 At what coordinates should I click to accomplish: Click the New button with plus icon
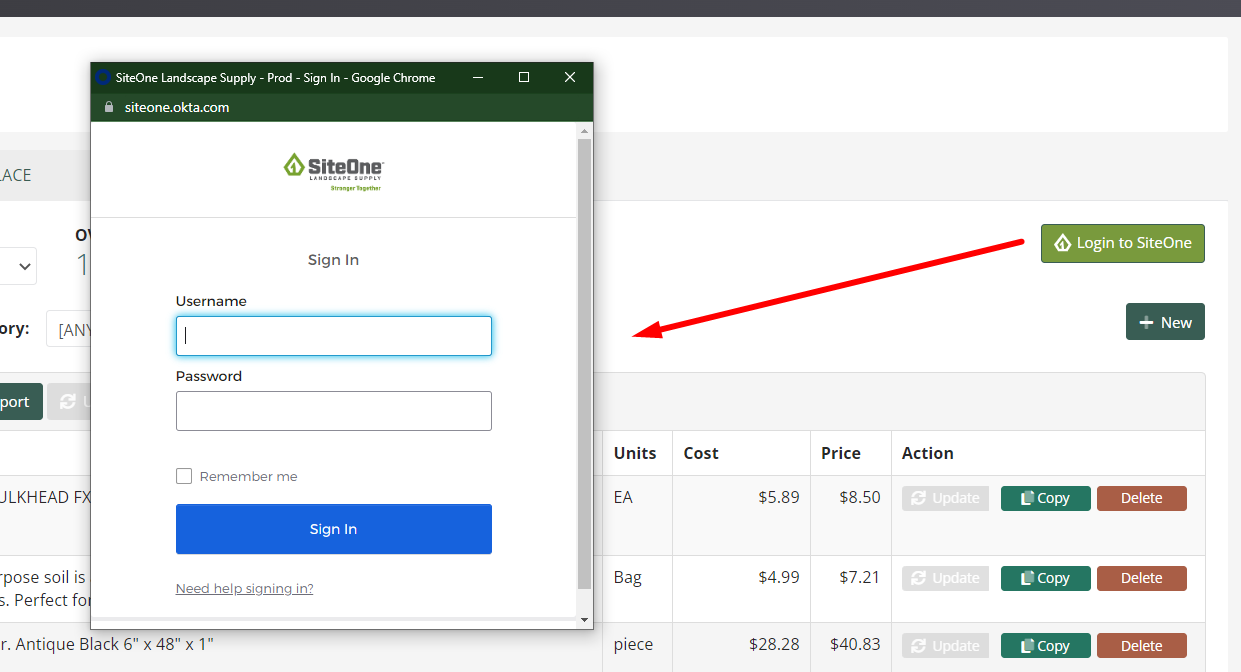[1165, 322]
